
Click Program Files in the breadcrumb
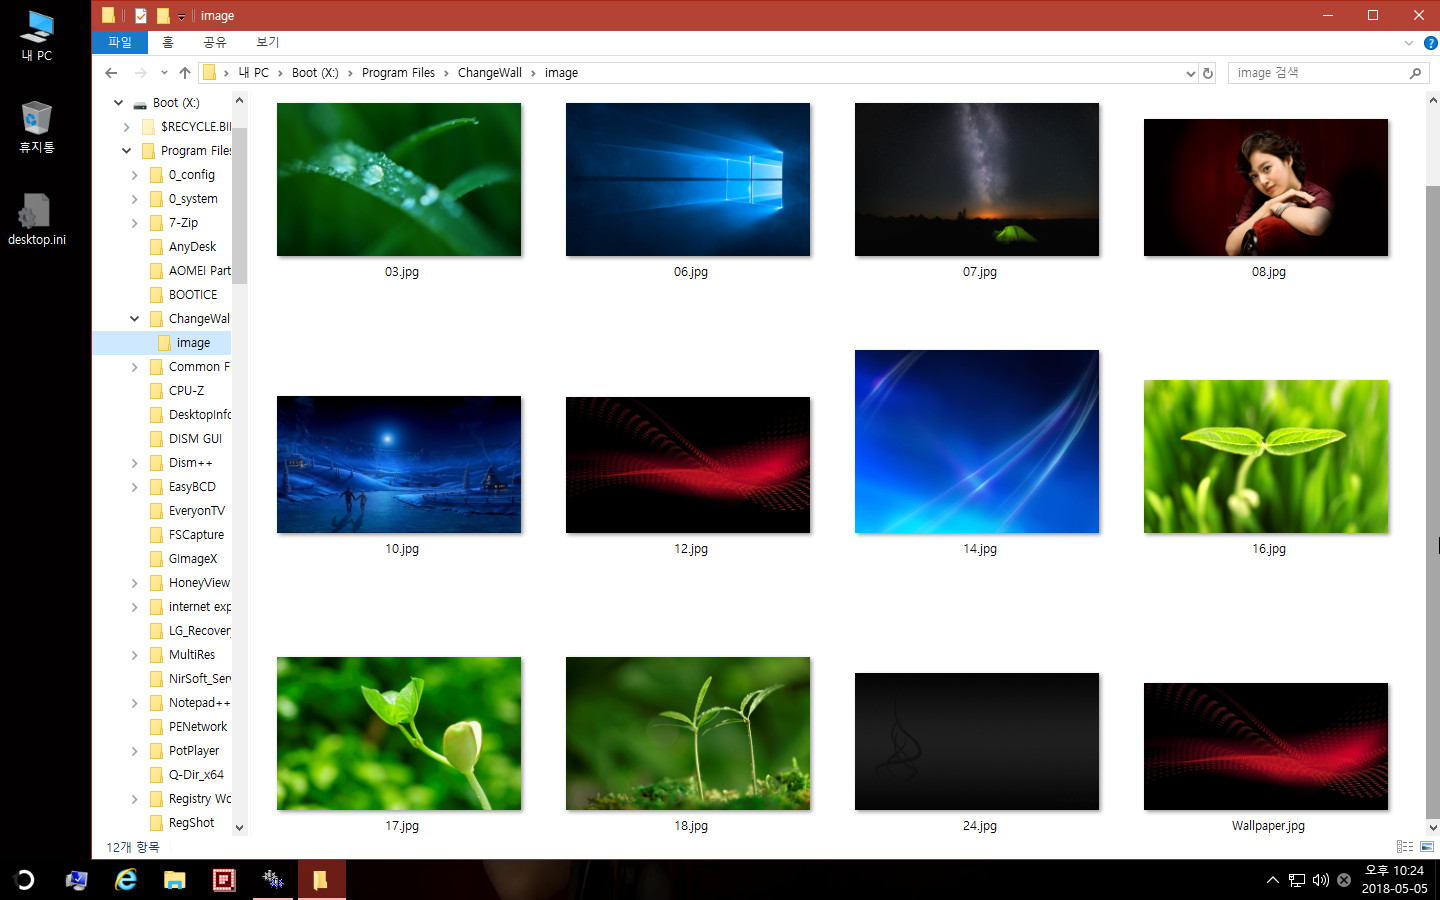398,73
